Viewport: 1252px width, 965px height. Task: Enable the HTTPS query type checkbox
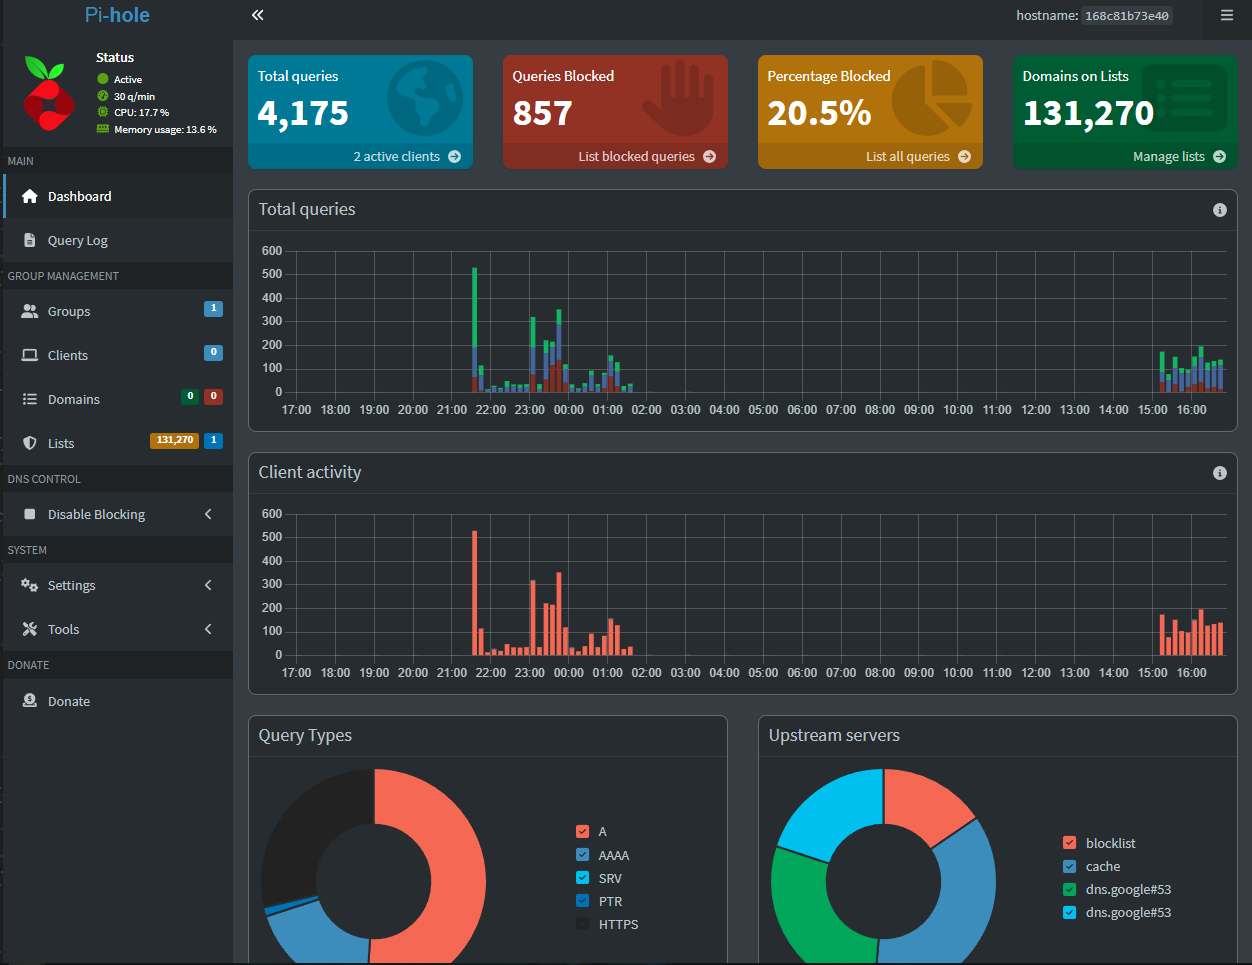tap(583, 924)
